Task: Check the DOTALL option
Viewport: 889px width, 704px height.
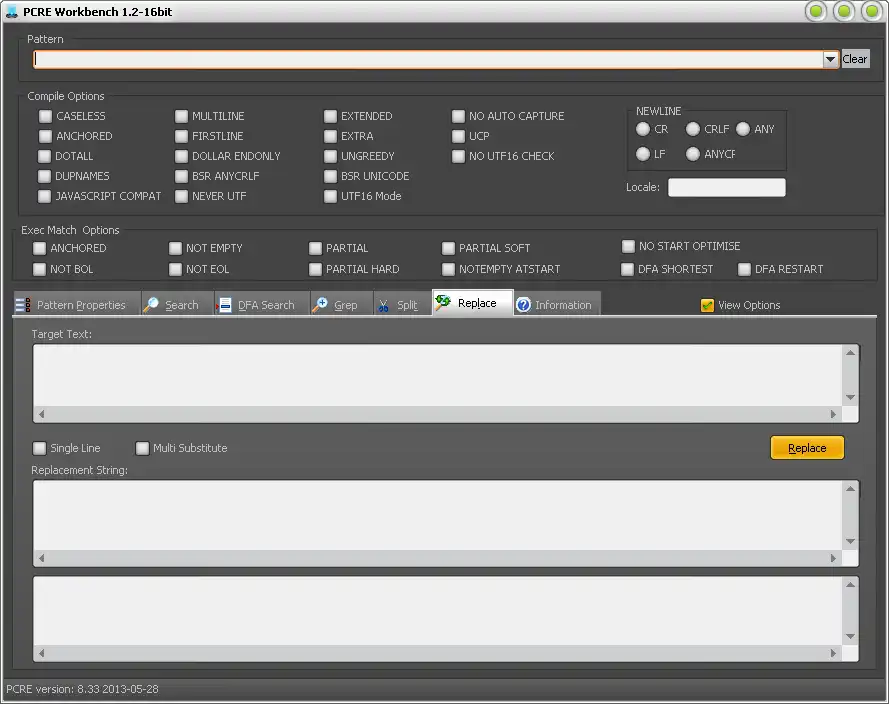Action: [44, 156]
